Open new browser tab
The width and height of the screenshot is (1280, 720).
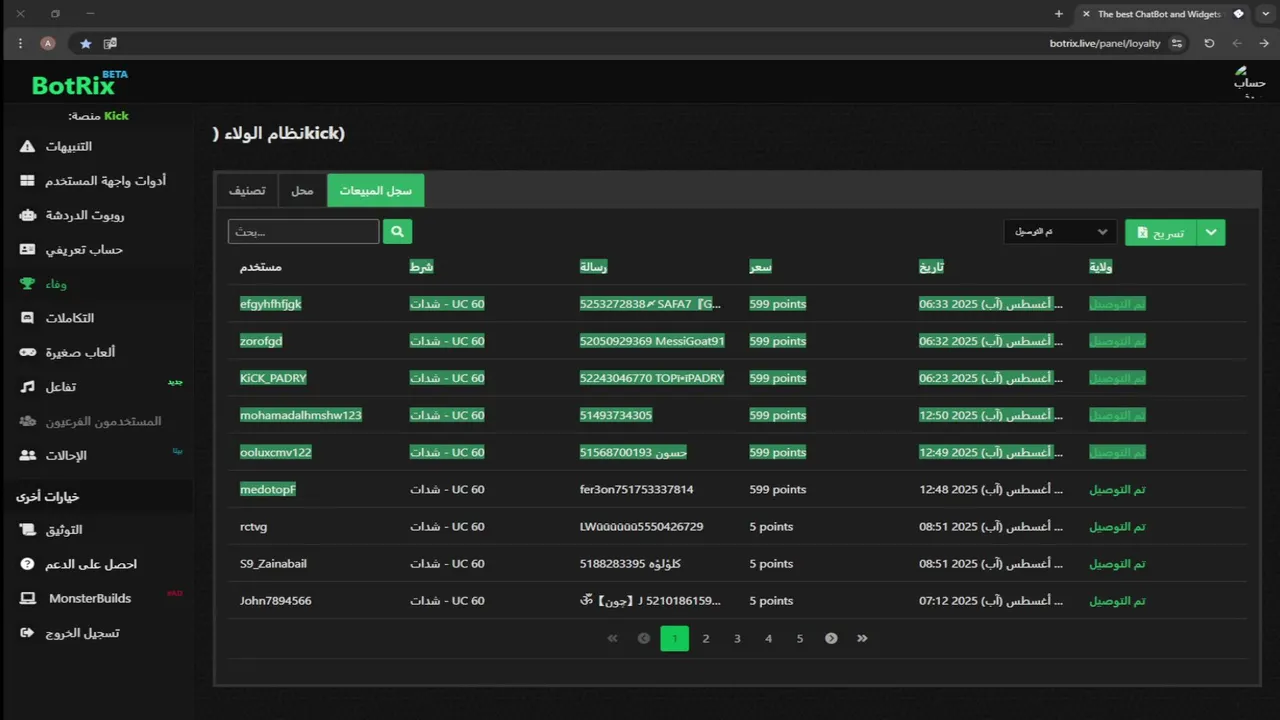(1059, 14)
